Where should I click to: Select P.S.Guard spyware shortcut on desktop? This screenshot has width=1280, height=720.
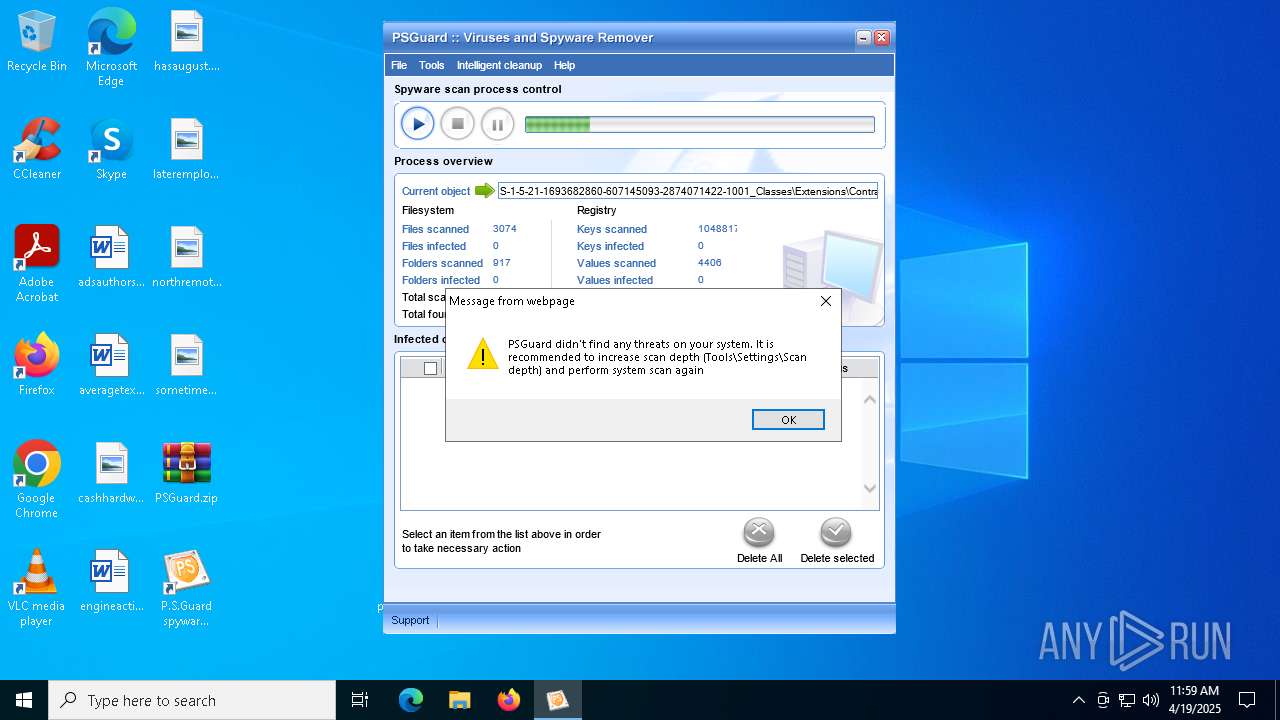click(x=187, y=588)
